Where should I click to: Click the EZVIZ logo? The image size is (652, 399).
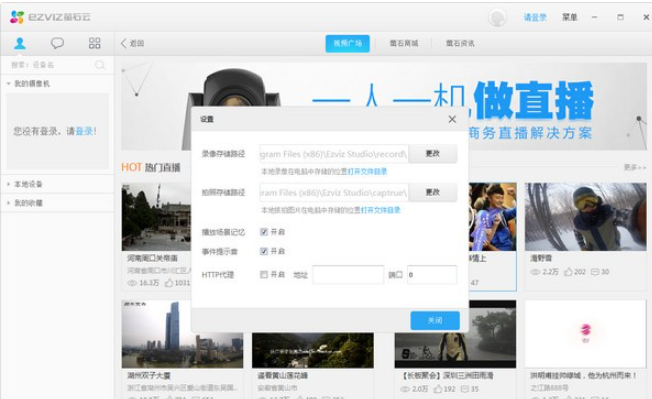point(49,17)
